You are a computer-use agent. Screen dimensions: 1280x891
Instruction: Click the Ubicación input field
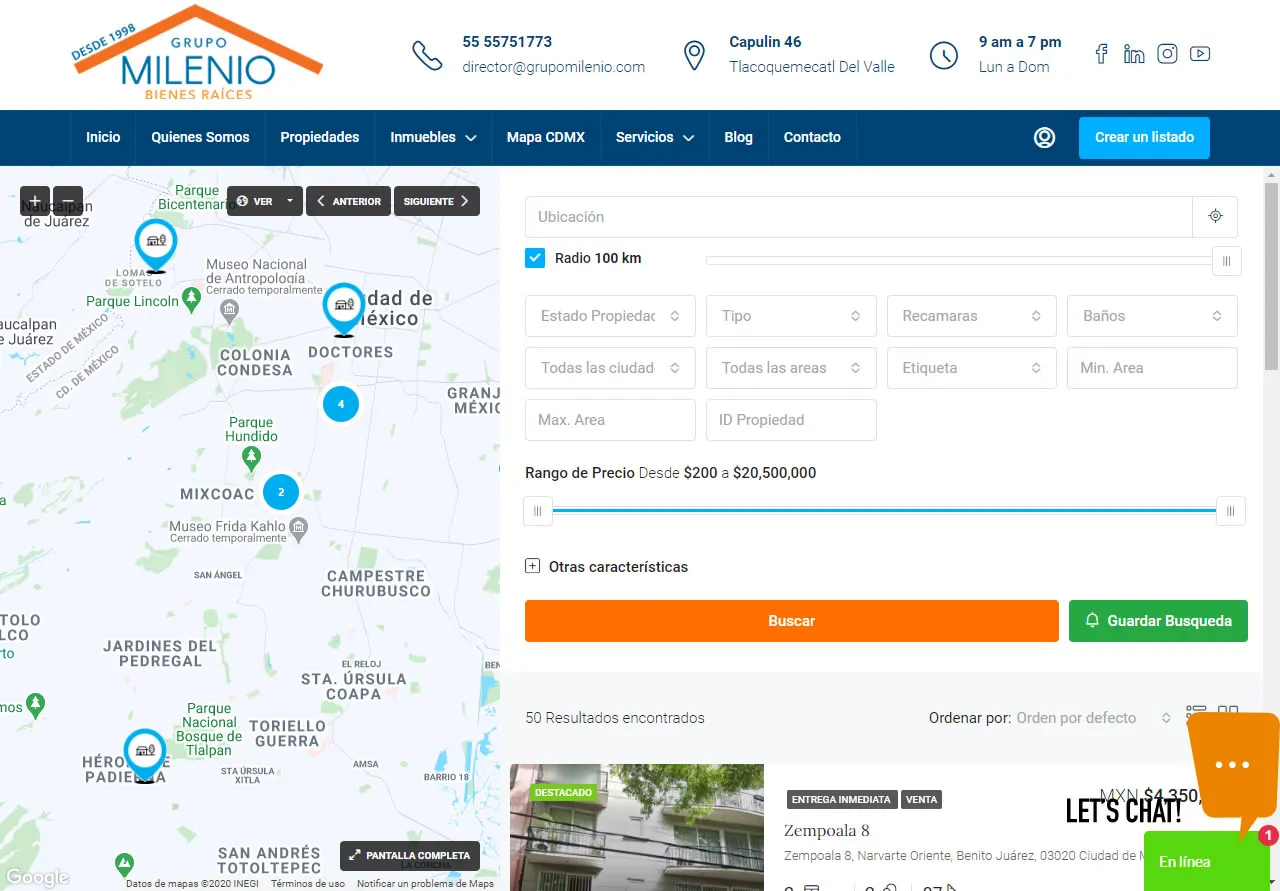(x=859, y=216)
